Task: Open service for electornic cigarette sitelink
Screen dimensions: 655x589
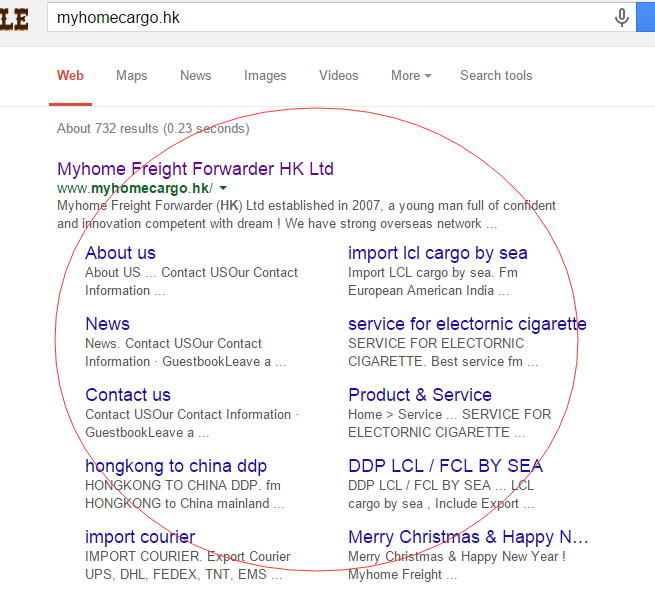Action: 467,324
